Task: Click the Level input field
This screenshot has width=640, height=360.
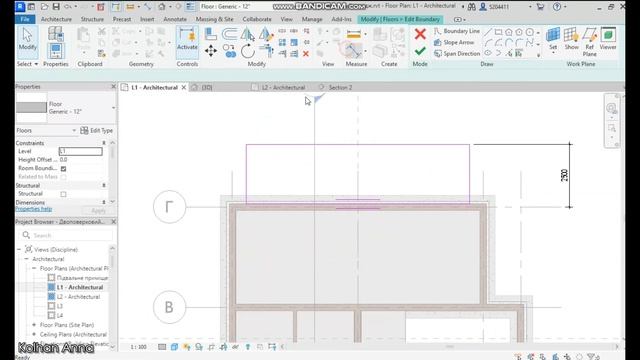Action: point(80,151)
